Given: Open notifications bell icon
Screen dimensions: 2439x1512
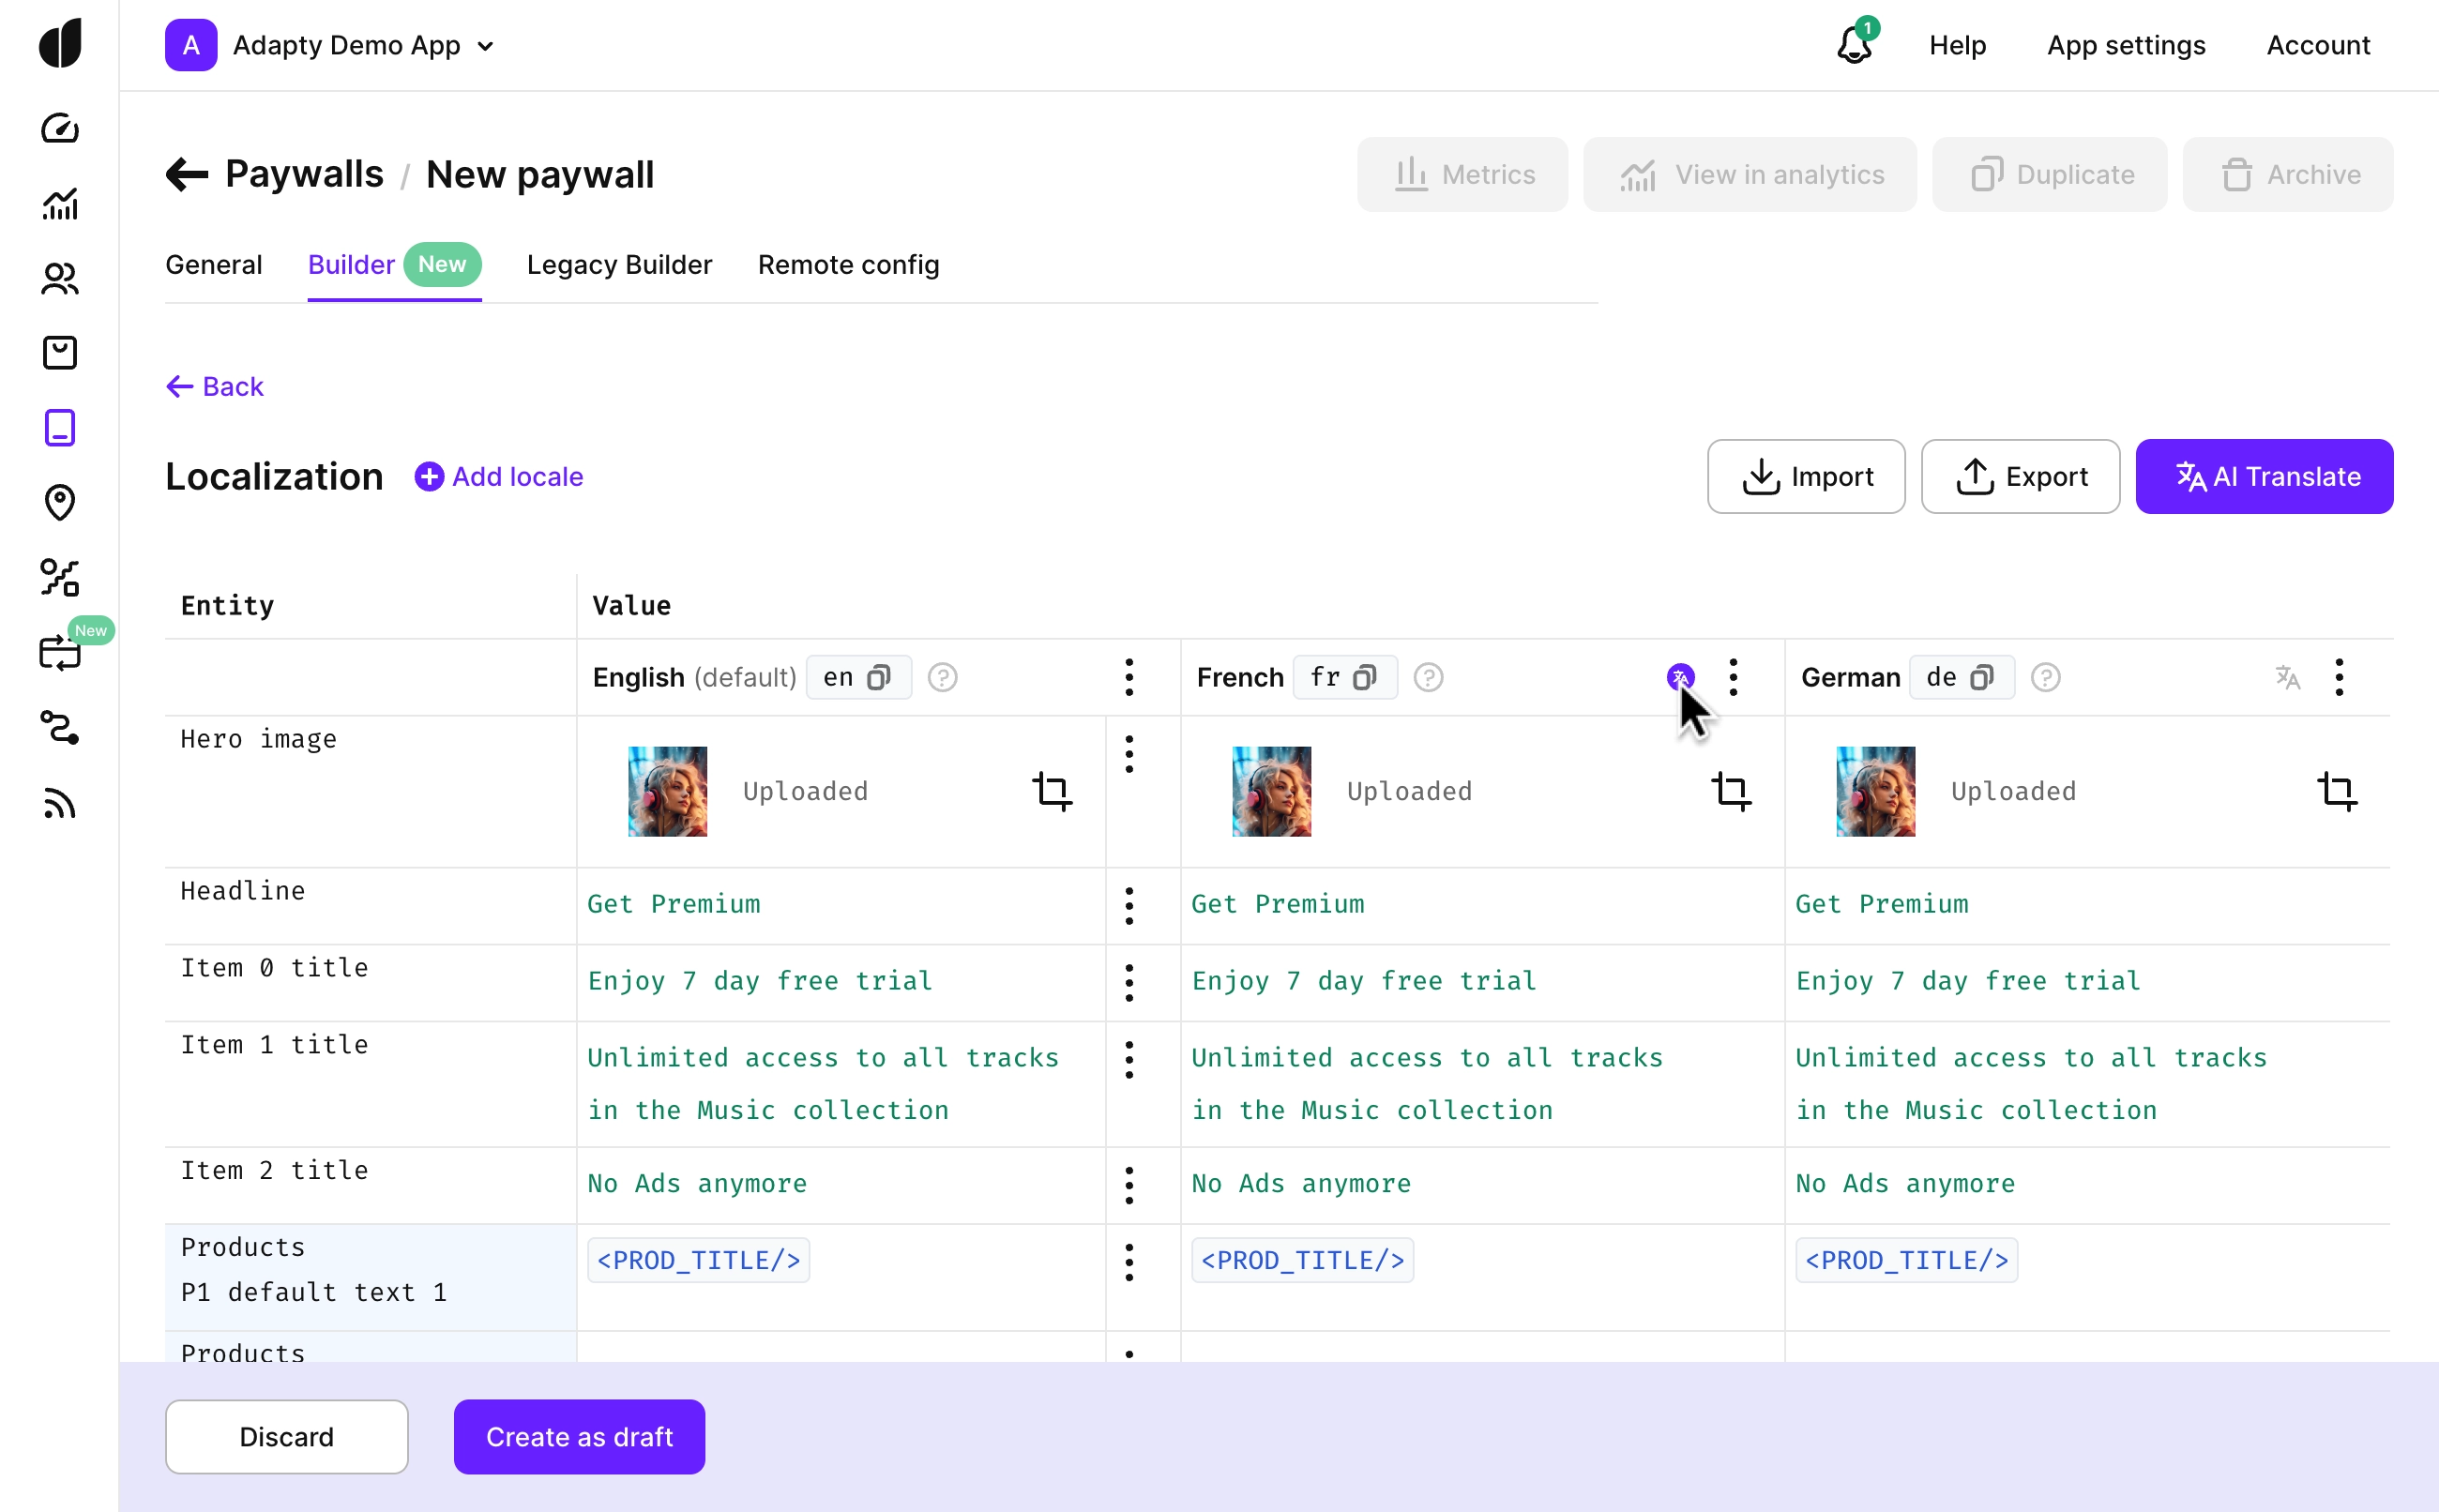Looking at the screenshot, I should pyautogui.click(x=1854, y=45).
